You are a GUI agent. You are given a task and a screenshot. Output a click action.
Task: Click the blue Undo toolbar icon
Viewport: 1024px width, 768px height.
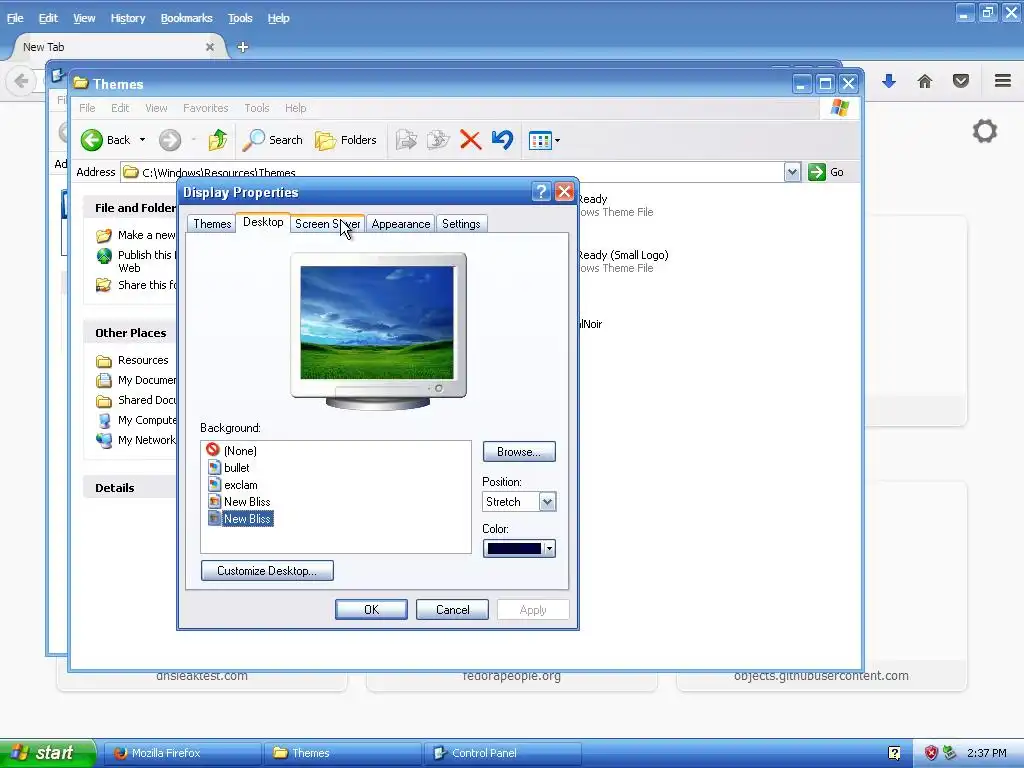click(502, 140)
